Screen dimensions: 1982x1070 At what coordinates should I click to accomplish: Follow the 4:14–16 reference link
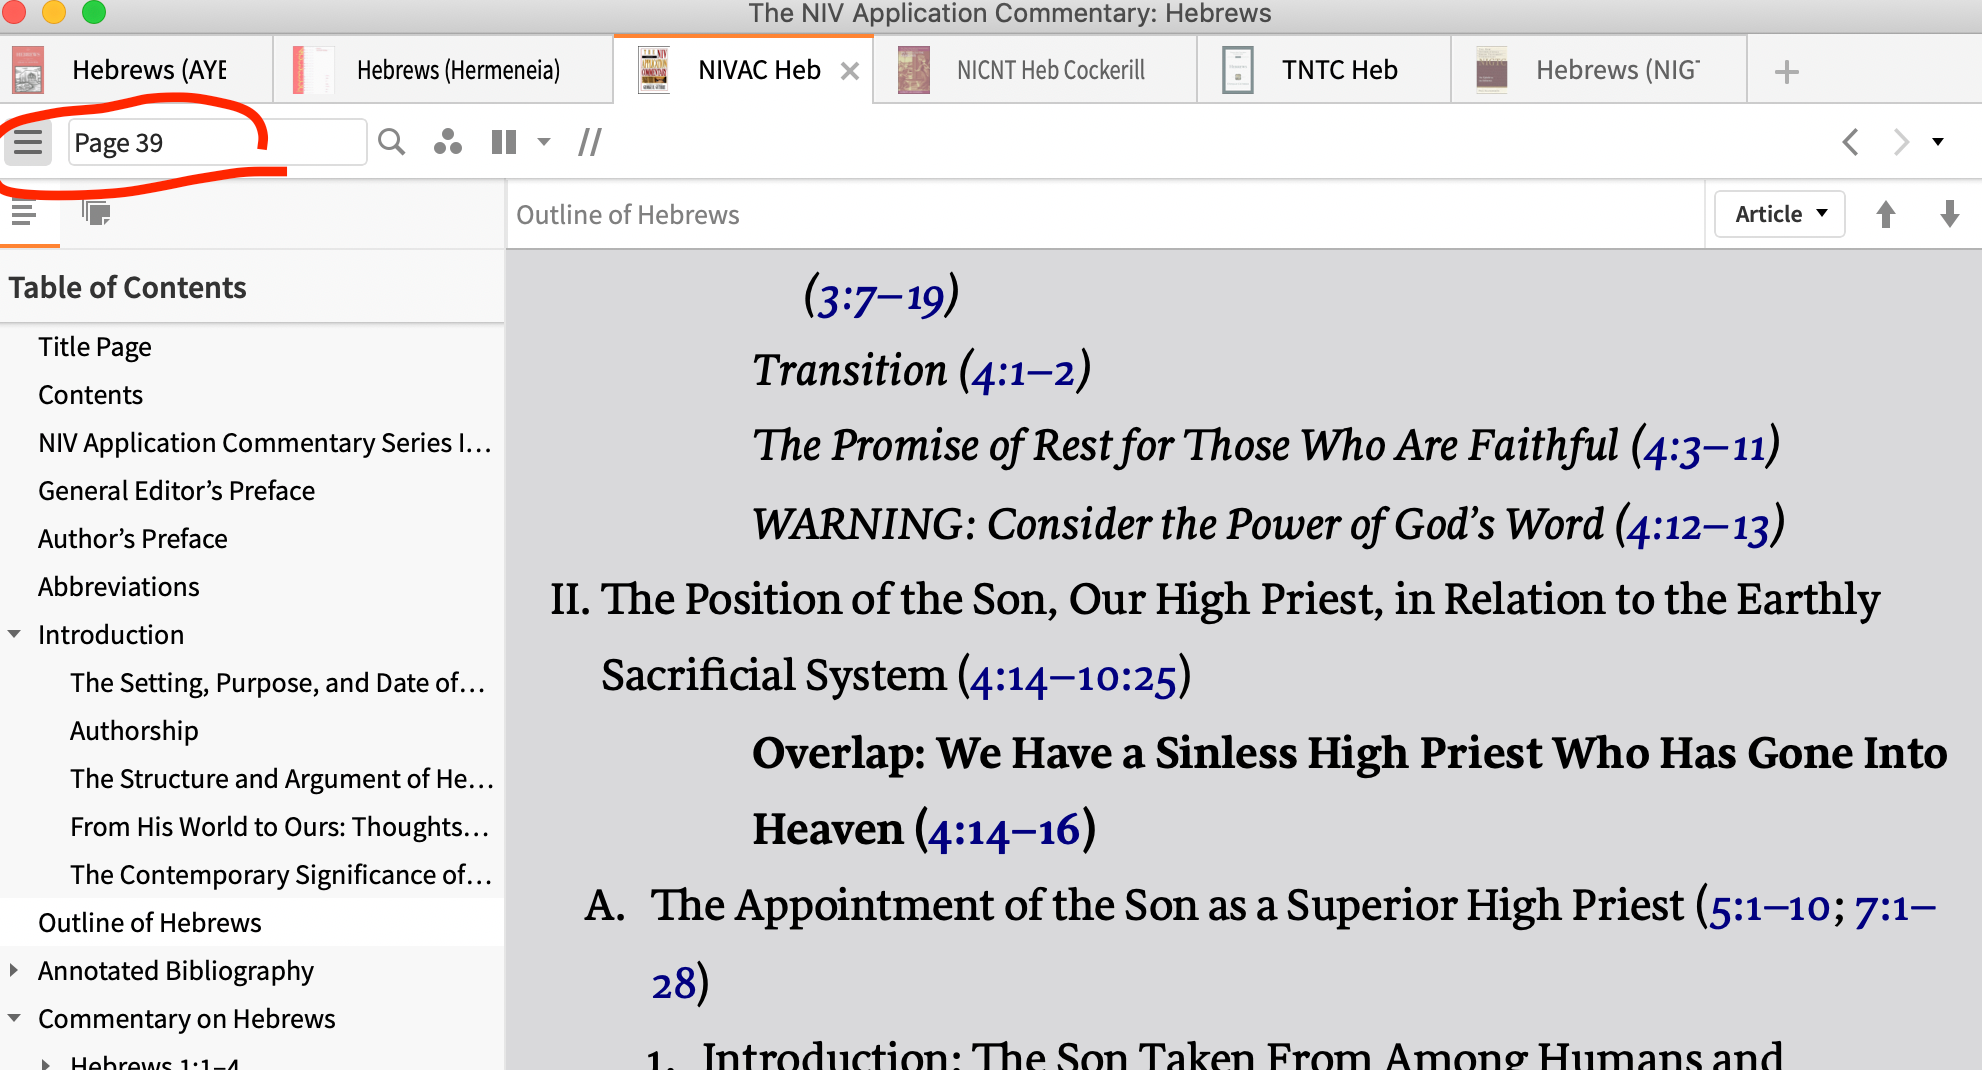(x=1004, y=832)
